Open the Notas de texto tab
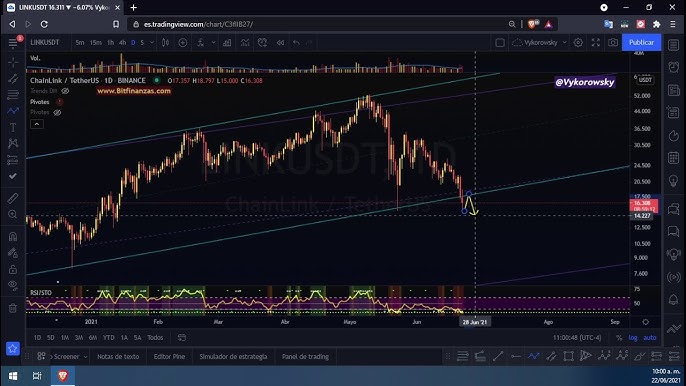686x386 pixels. click(x=118, y=357)
